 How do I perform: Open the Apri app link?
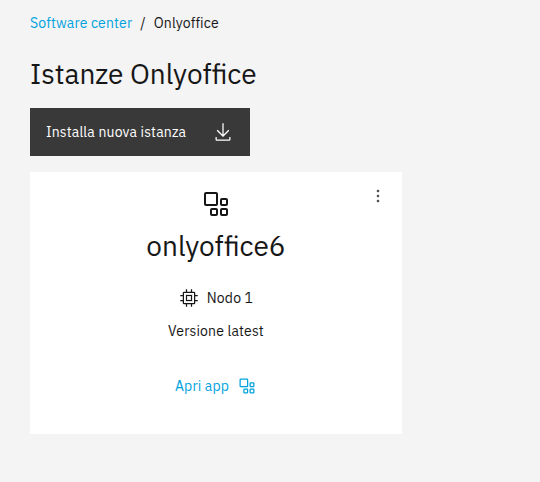click(x=215, y=386)
